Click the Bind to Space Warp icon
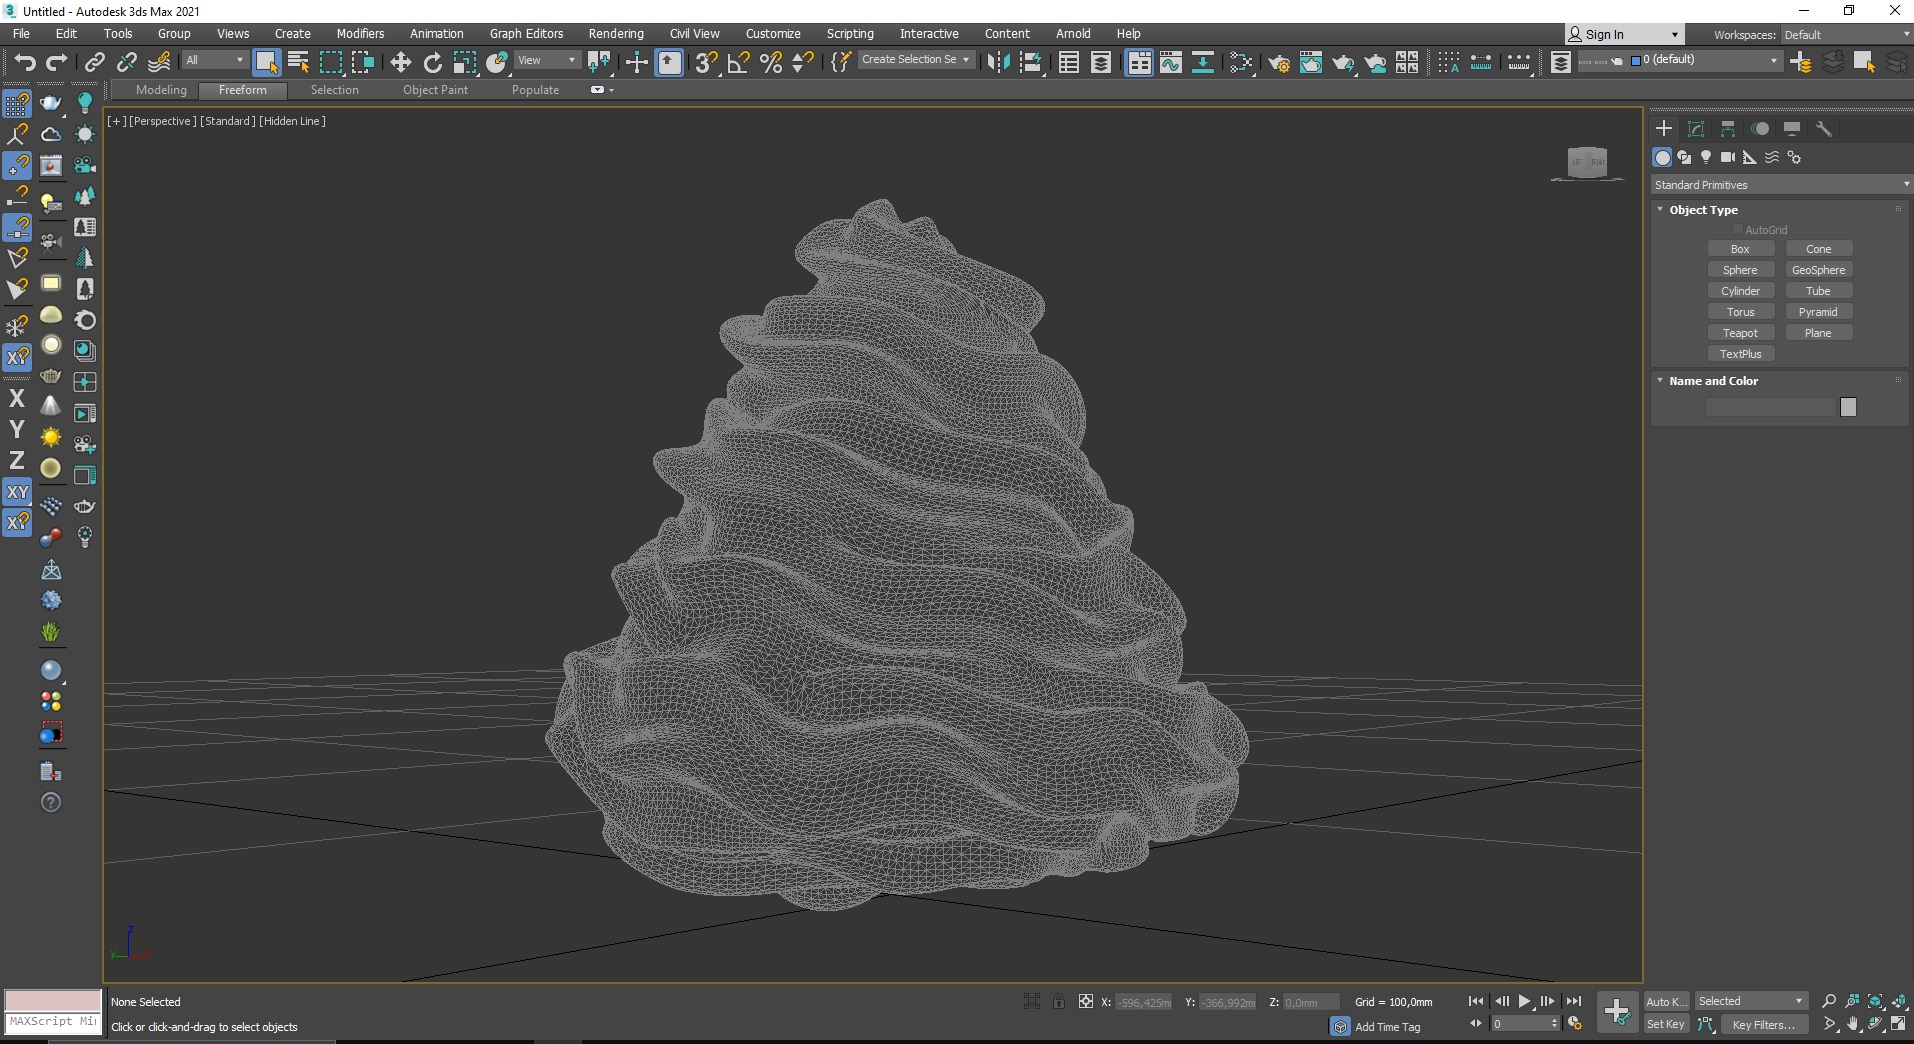Viewport: 1914px width, 1044px height. [x=159, y=62]
